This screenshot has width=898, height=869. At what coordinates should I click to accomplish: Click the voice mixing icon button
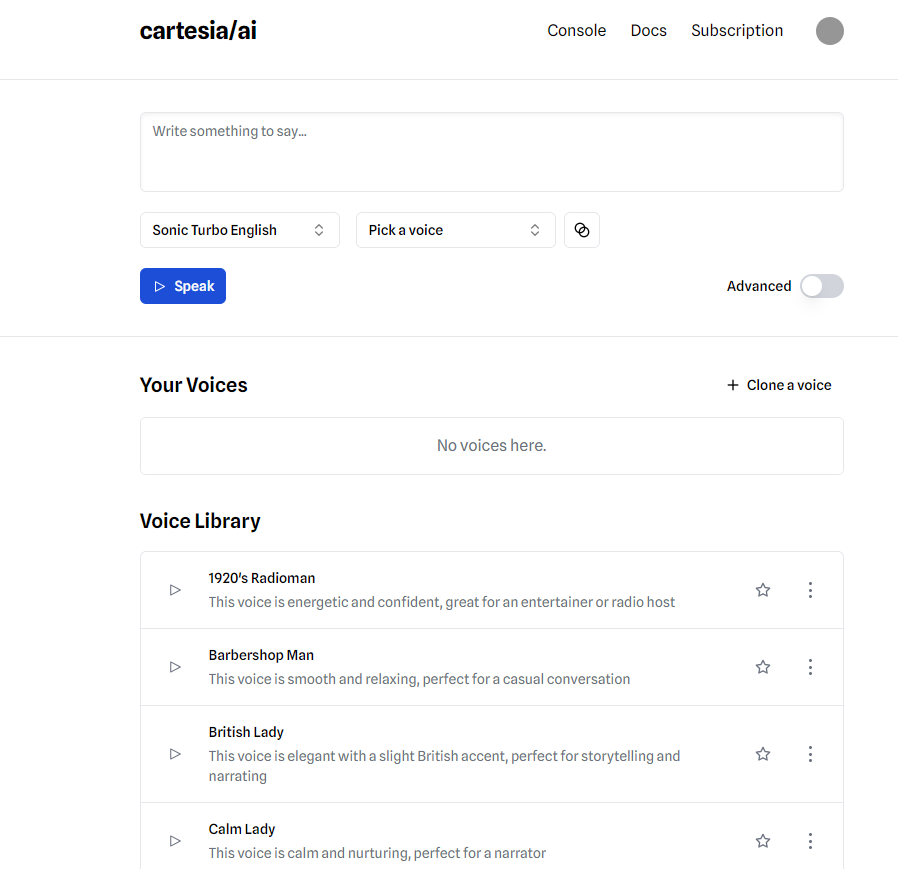pyautogui.click(x=582, y=230)
